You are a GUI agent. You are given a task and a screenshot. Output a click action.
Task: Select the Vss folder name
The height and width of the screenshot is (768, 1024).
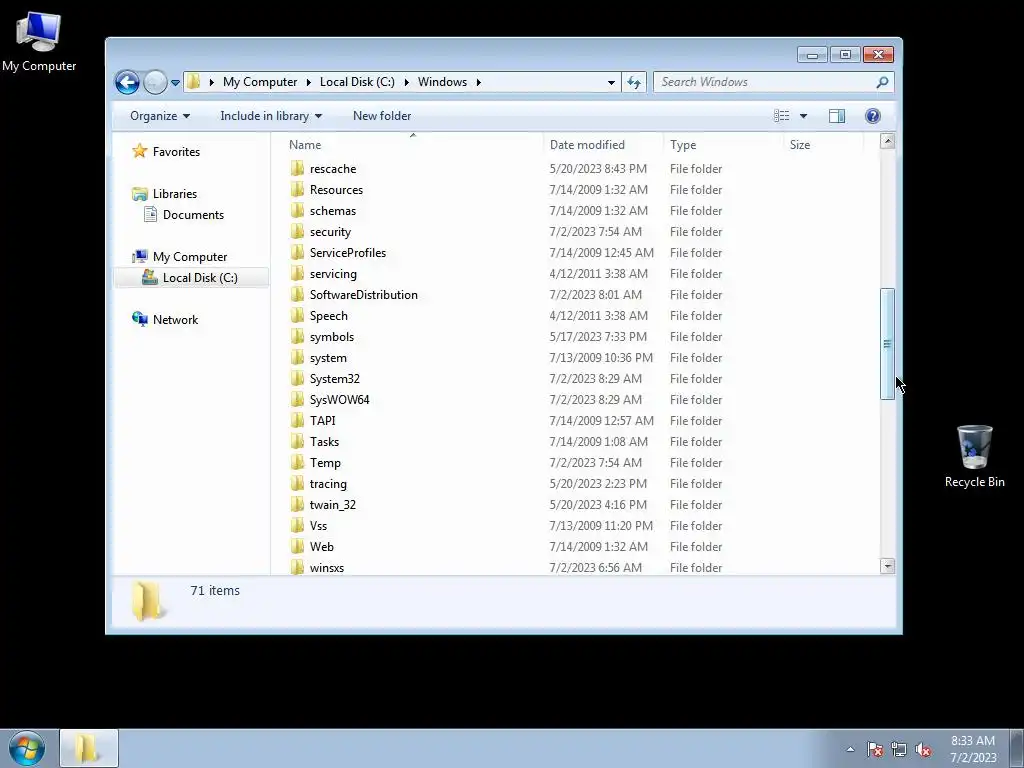(x=318, y=526)
